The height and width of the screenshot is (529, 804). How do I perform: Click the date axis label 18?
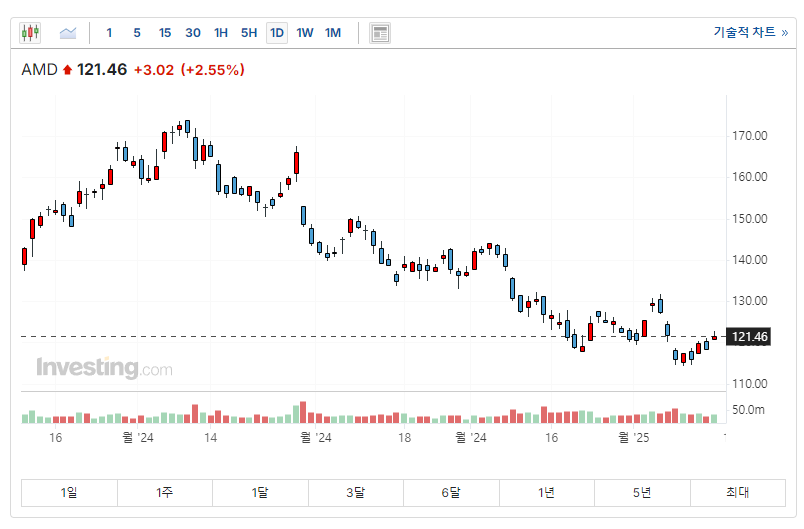click(x=405, y=438)
